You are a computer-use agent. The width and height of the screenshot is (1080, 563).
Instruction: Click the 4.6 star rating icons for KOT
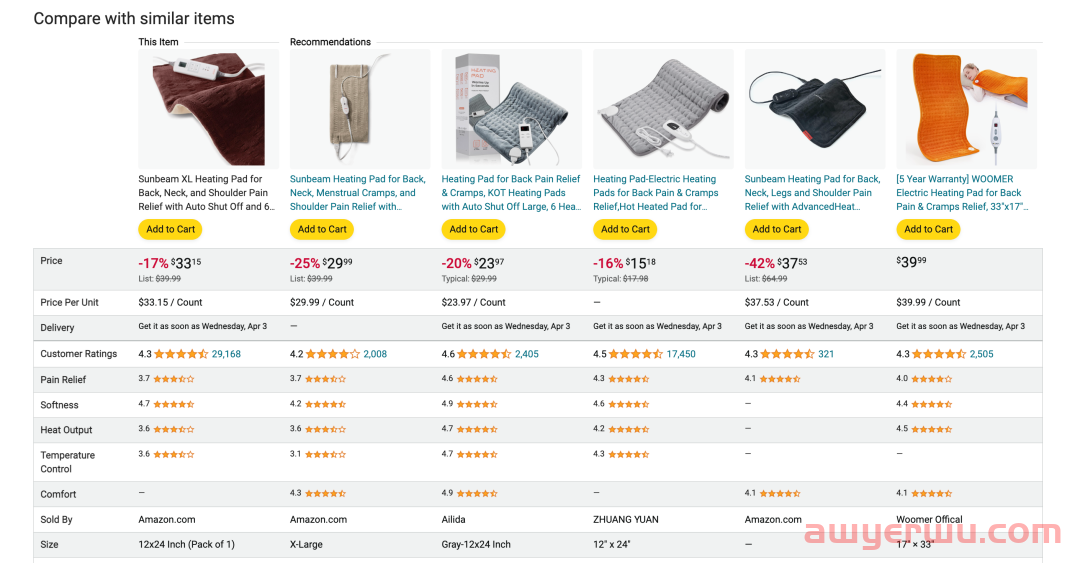click(x=484, y=354)
